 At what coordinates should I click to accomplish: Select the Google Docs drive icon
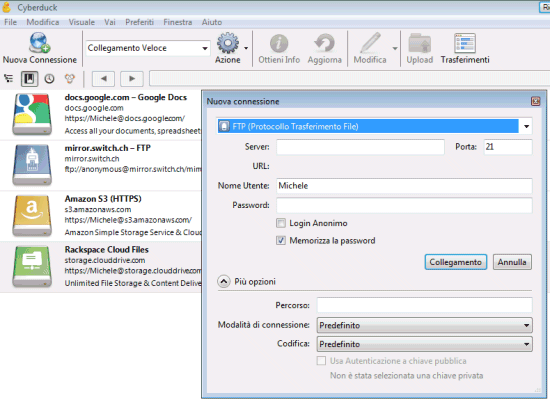click(32, 114)
